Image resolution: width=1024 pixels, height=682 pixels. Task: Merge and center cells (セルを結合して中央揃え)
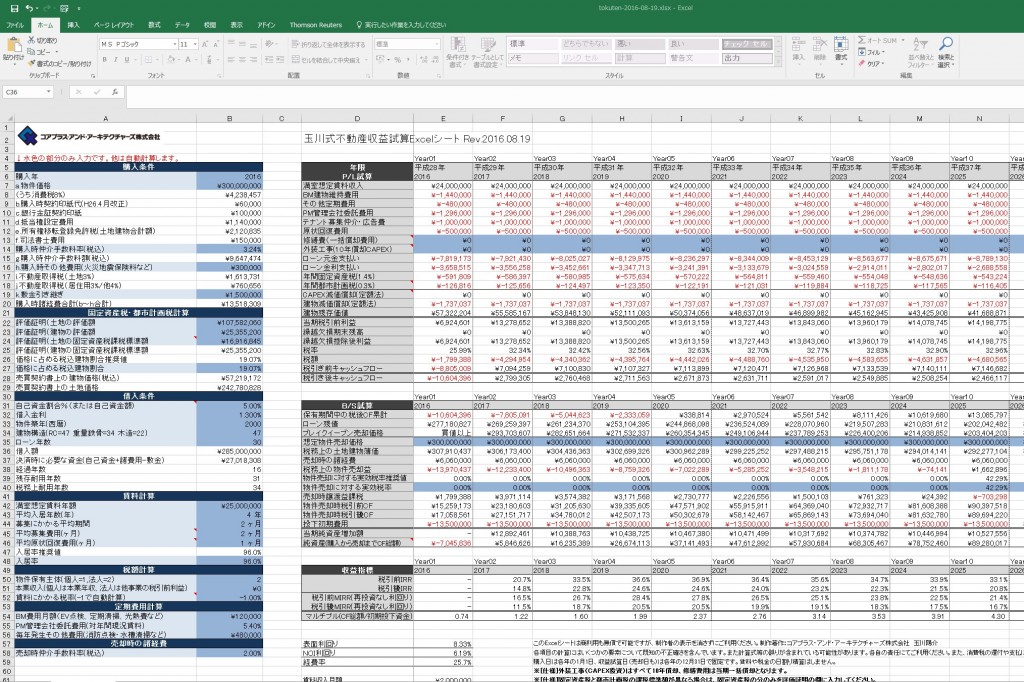[326, 59]
